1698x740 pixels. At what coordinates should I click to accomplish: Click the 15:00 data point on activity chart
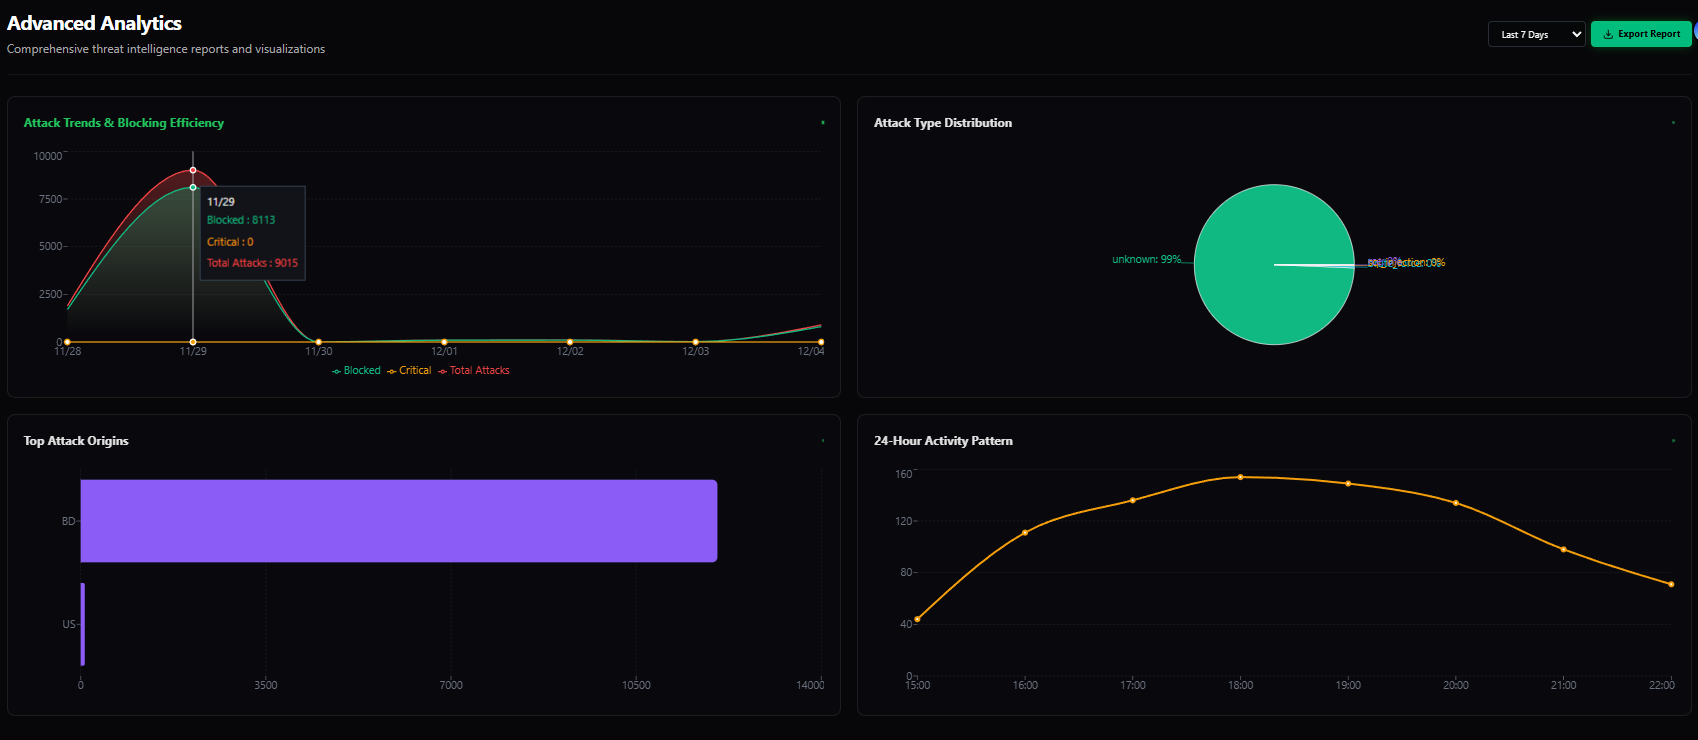pos(917,619)
